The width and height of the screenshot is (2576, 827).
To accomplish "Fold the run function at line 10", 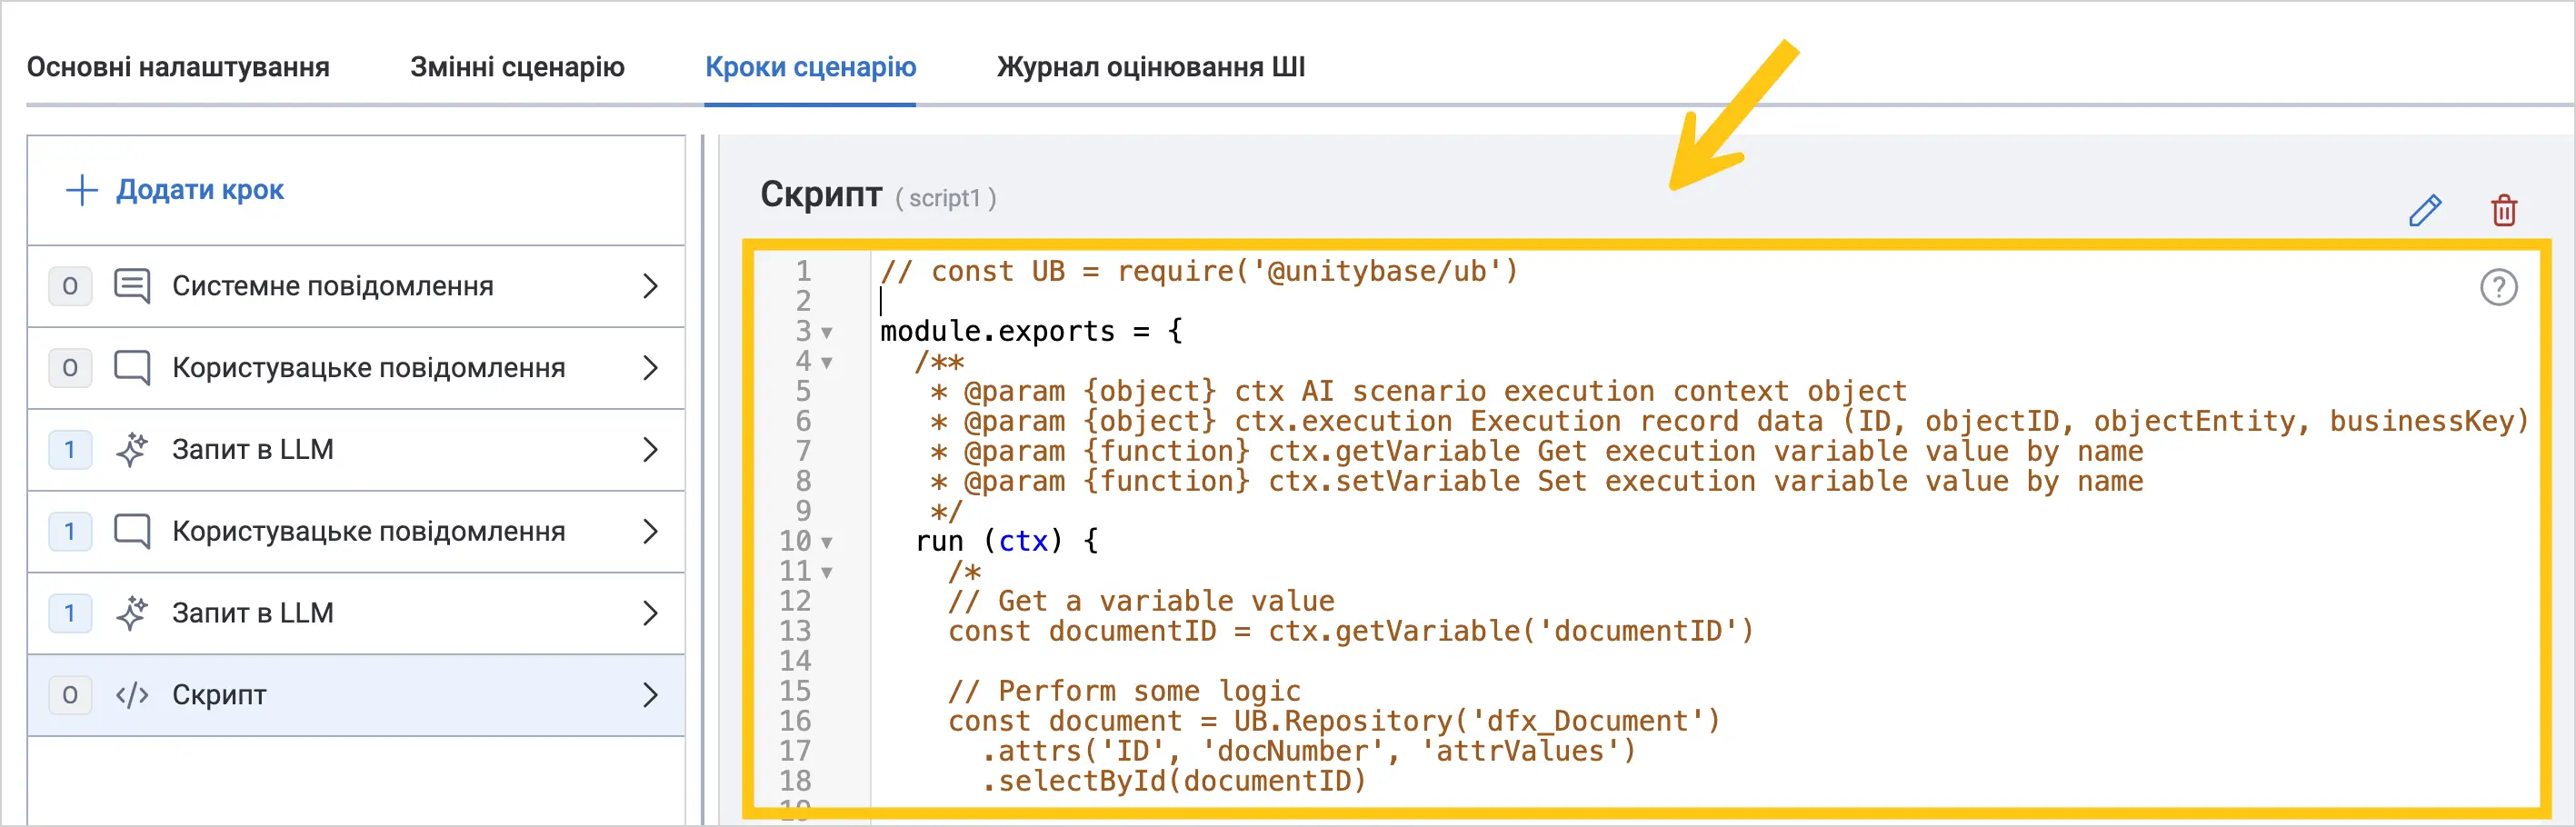I will [x=827, y=543].
